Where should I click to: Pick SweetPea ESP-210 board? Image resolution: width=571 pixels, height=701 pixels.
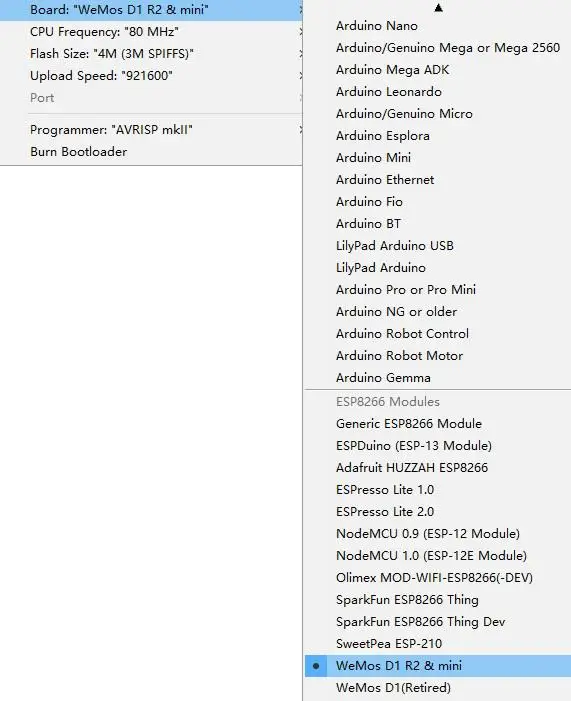[438, 643]
